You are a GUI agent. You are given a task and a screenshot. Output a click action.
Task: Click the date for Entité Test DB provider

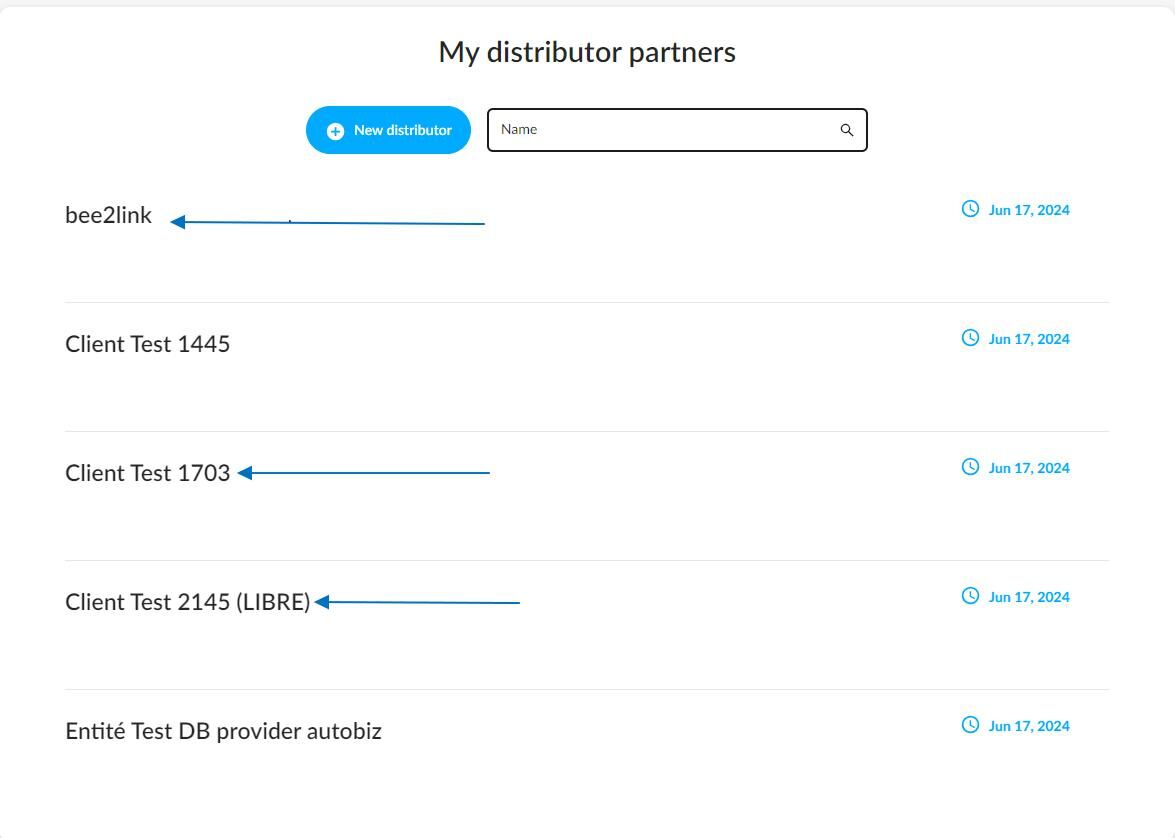1029,726
